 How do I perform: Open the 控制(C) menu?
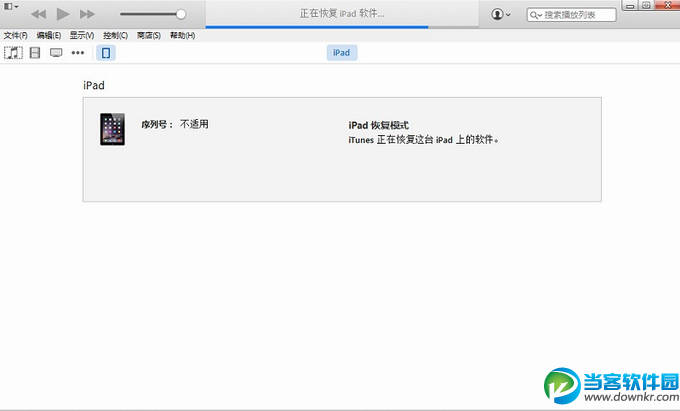(115, 36)
